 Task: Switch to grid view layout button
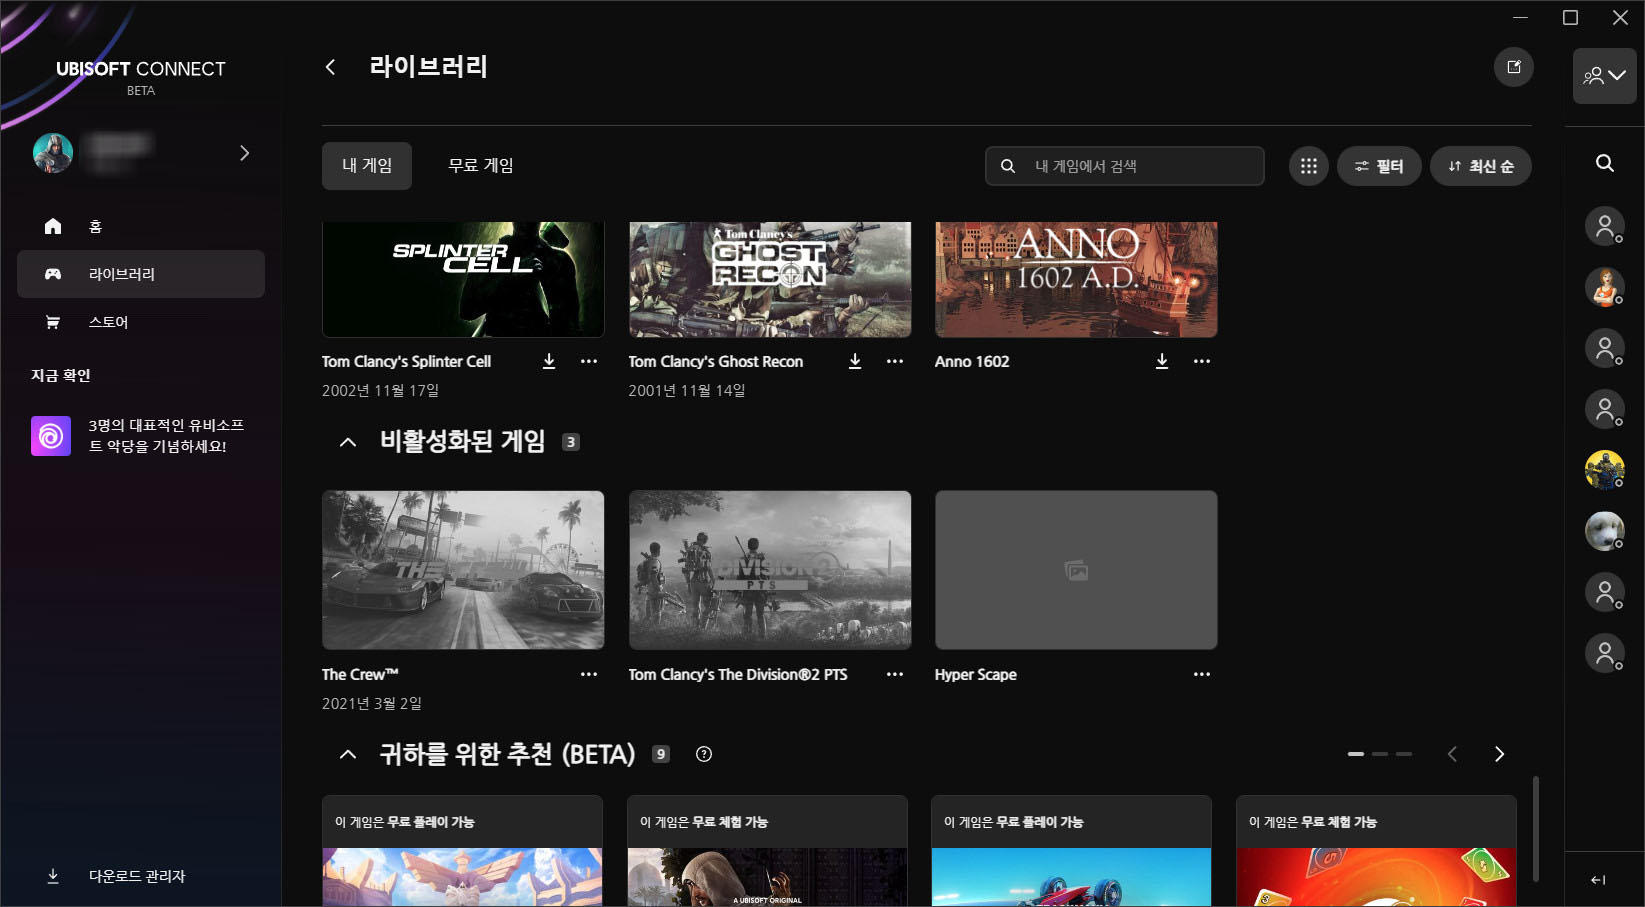[x=1308, y=166]
